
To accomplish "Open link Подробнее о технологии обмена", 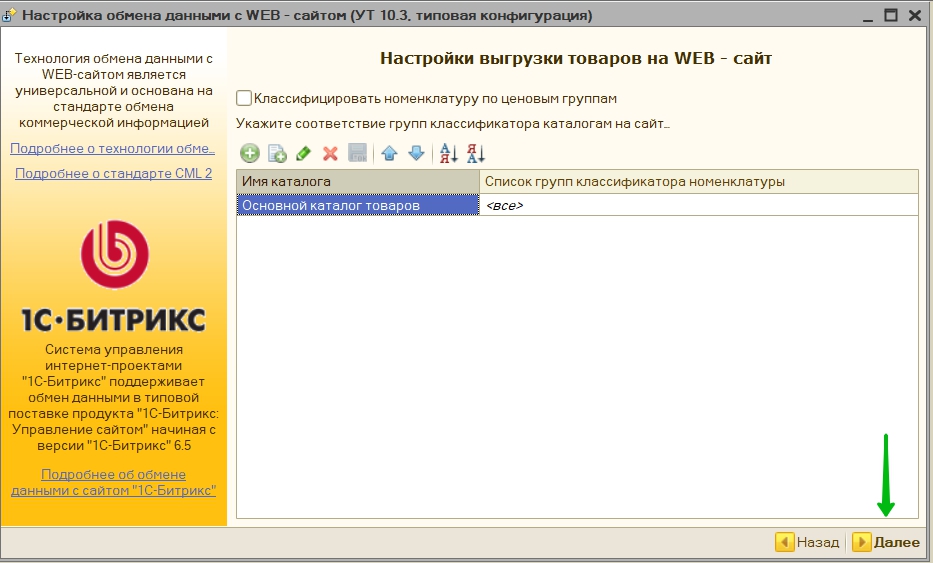I will pos(112,149).
